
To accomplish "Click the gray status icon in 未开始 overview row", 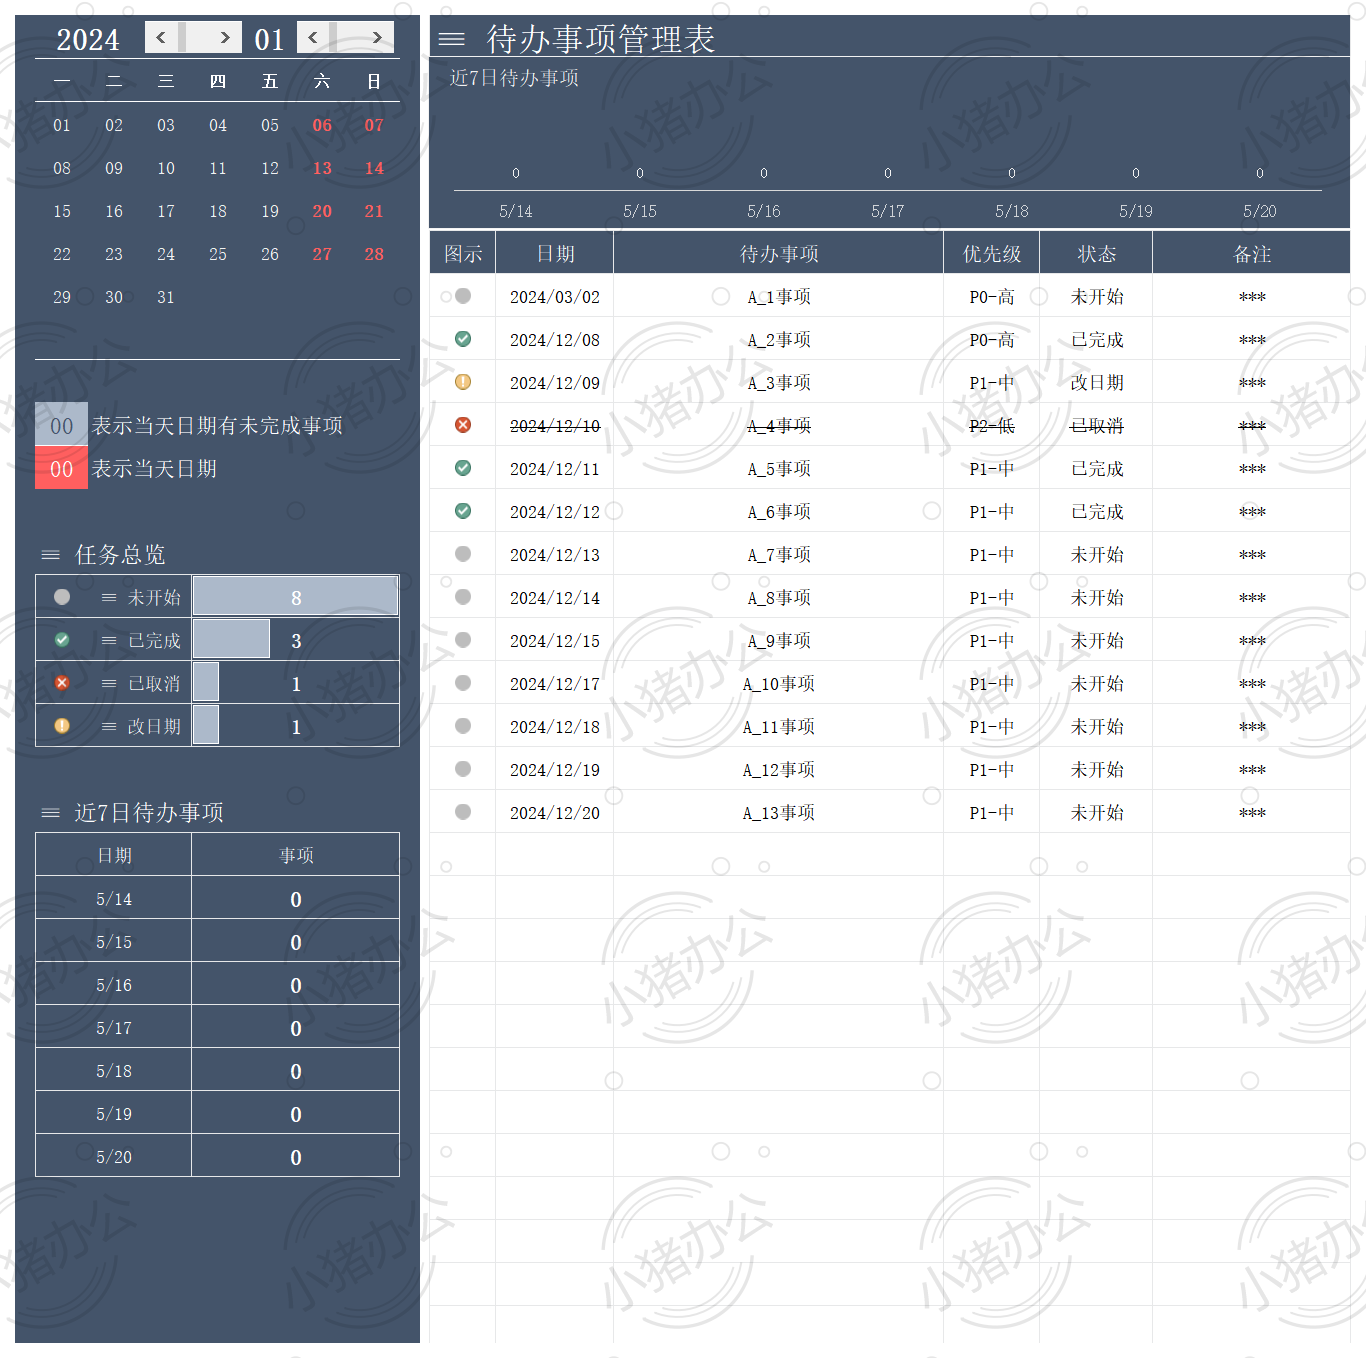I will (x=62, y=597).
